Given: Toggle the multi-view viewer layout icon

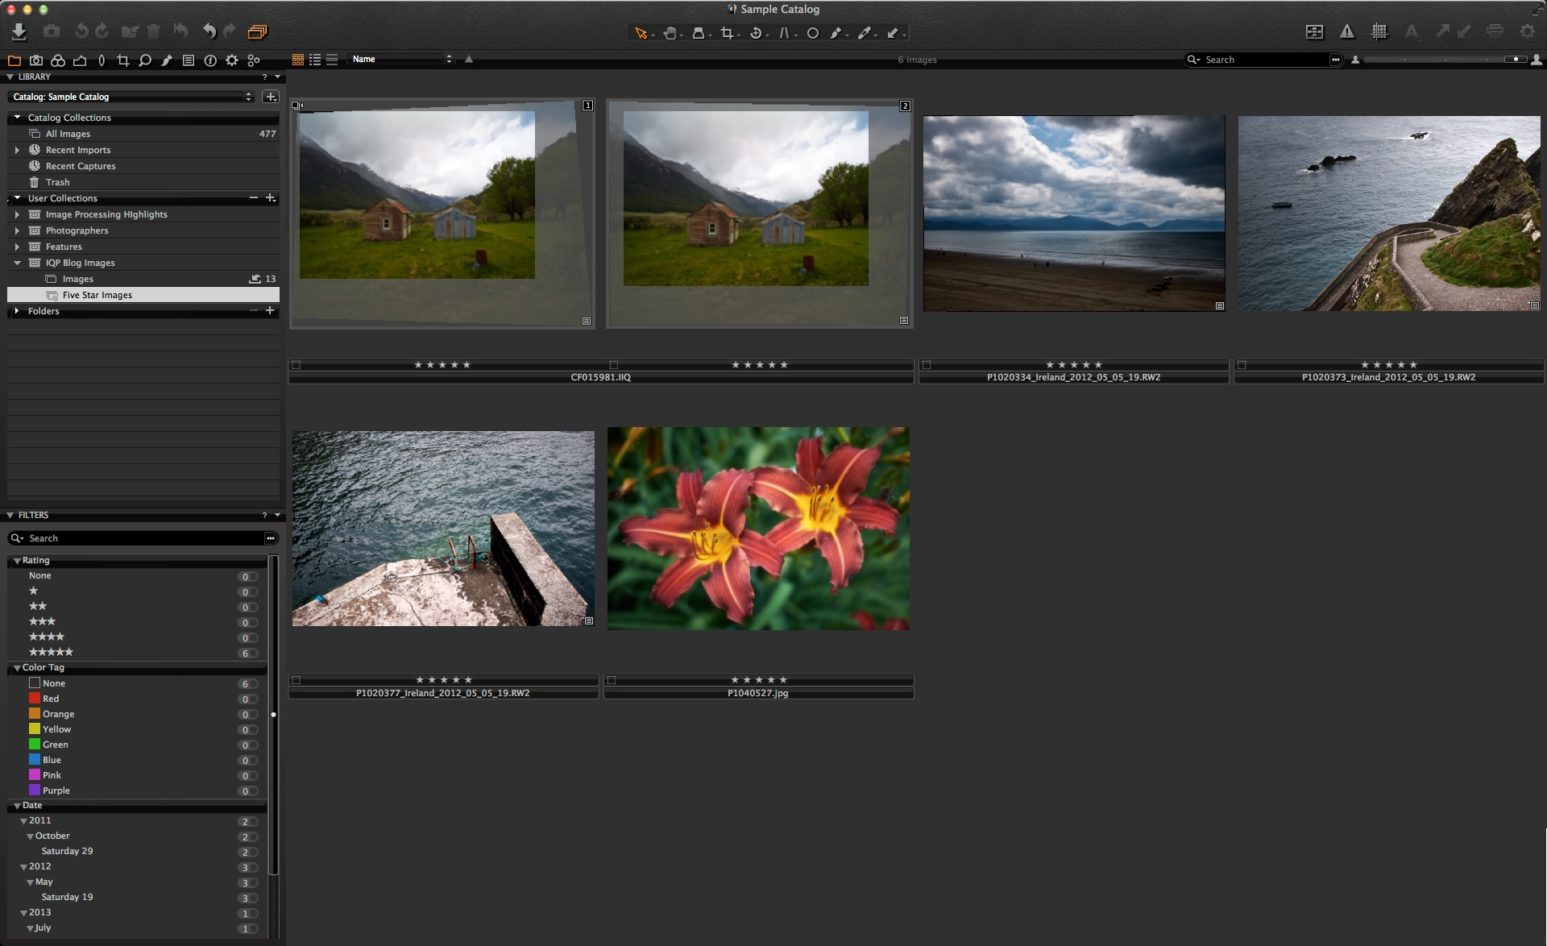Looking at the screenshot, I should tap(1314, 31).
